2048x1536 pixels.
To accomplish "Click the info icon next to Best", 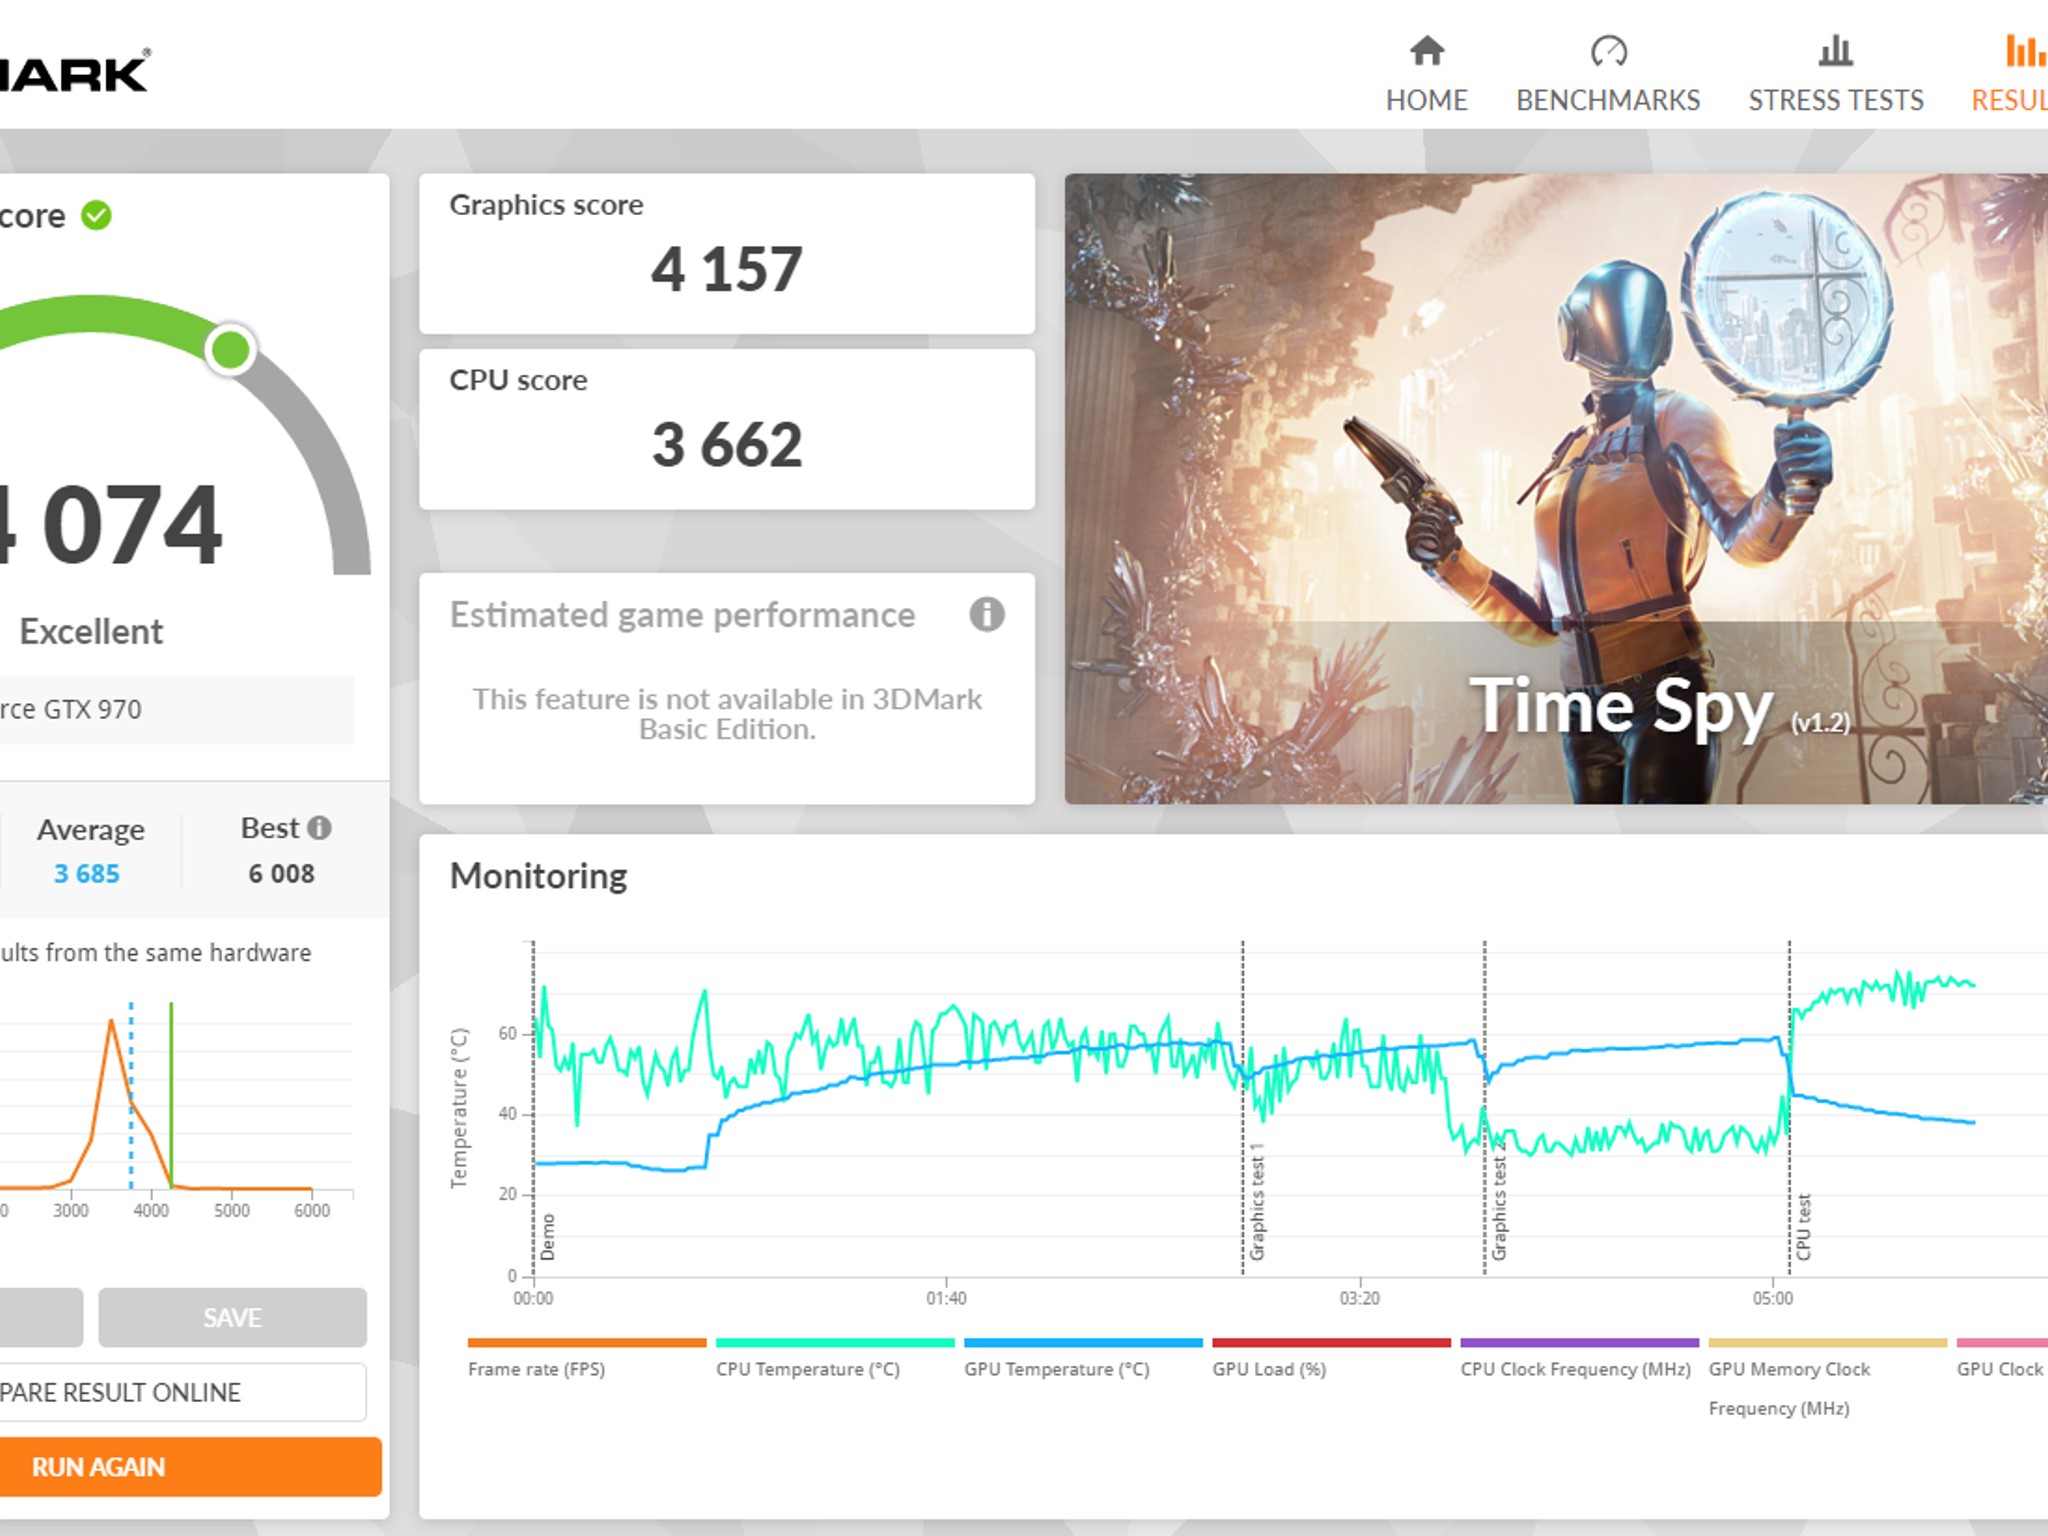I will coord(319,828).
